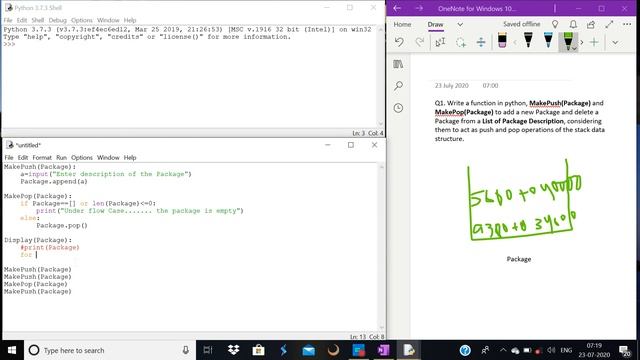Select the Insert Space tool in OneNote
640x360 pixels.
click(481, 42)
